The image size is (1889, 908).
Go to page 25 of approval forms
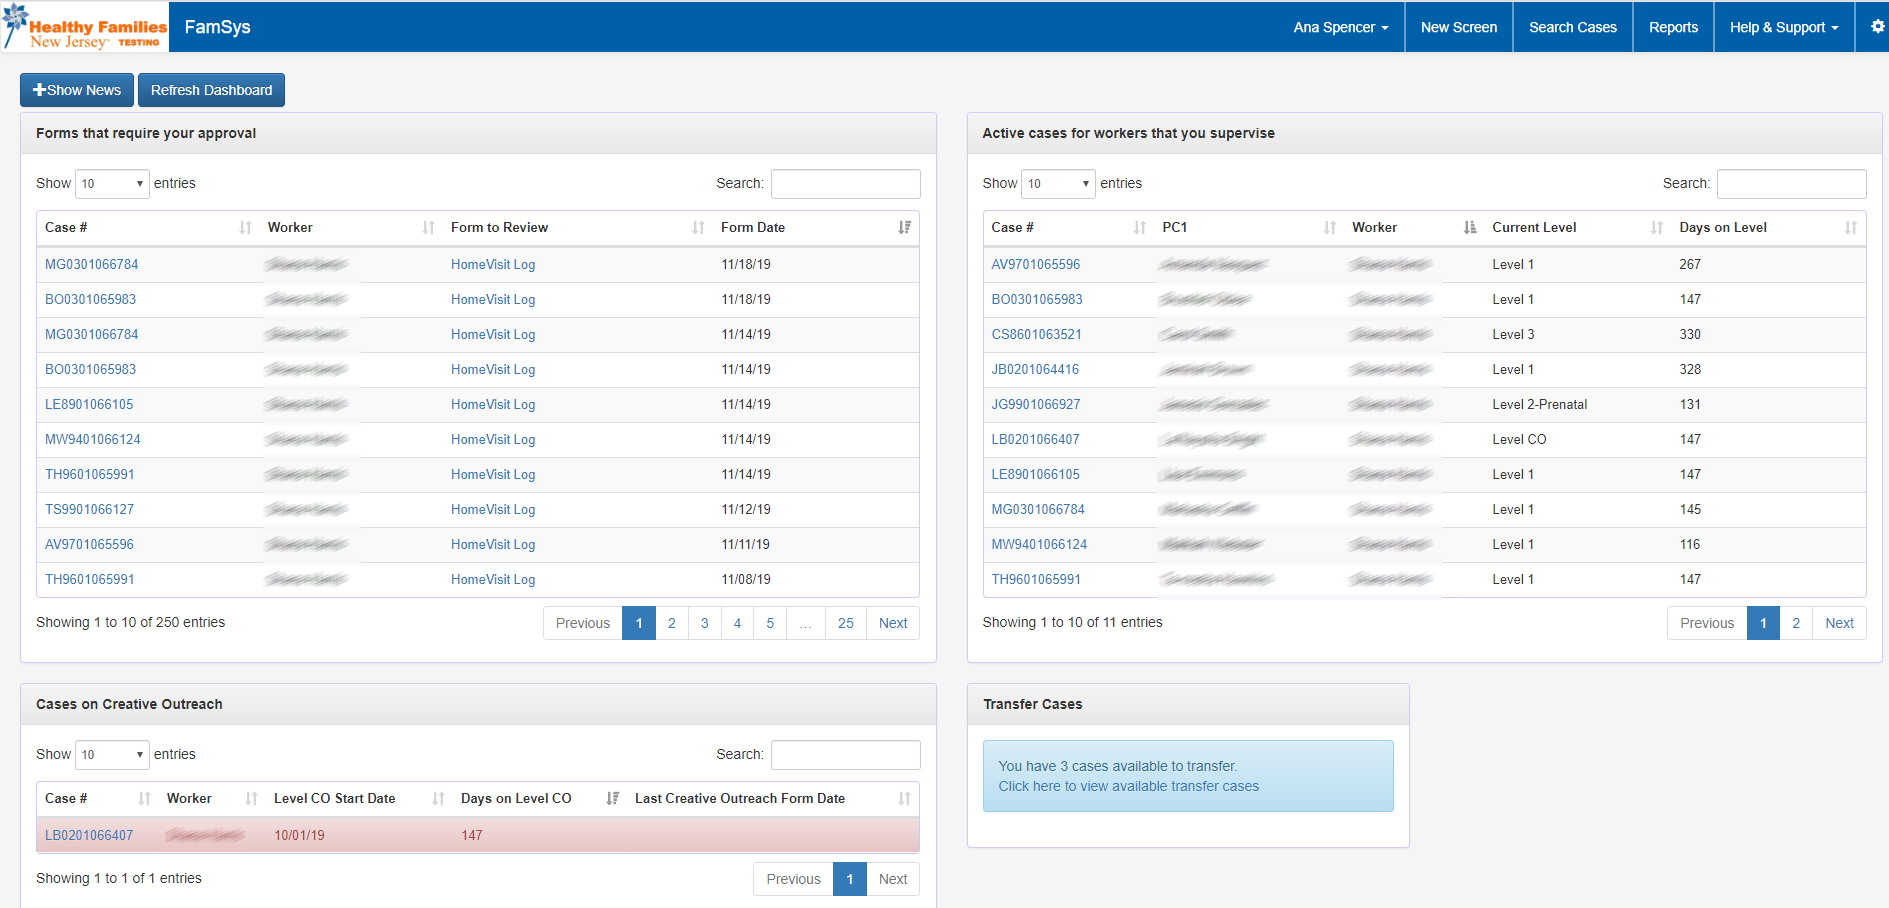(845, 623)
